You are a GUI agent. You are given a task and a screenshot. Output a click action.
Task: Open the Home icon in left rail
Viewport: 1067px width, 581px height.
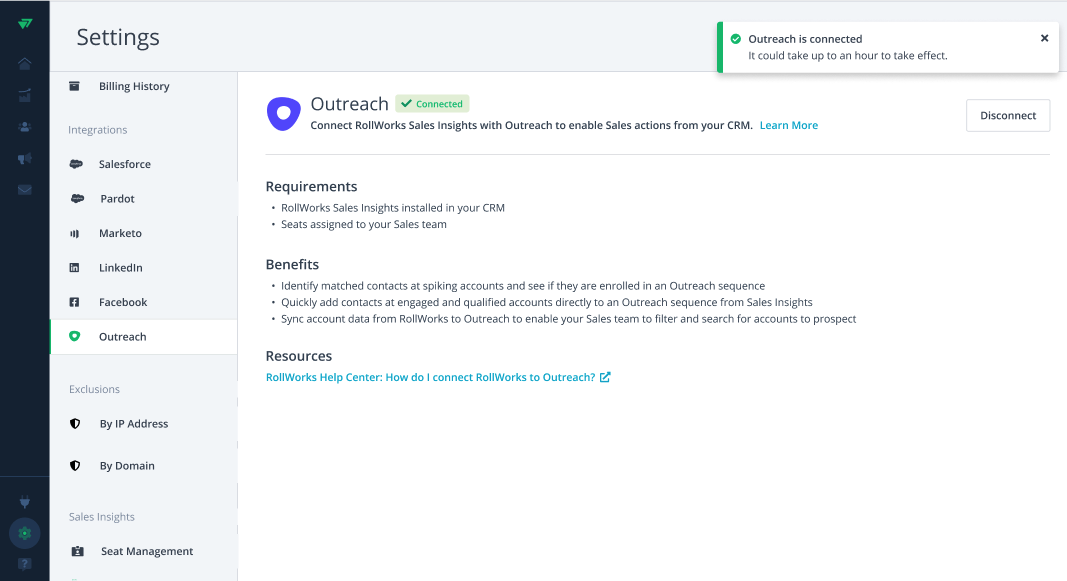(x=24, y=63)
